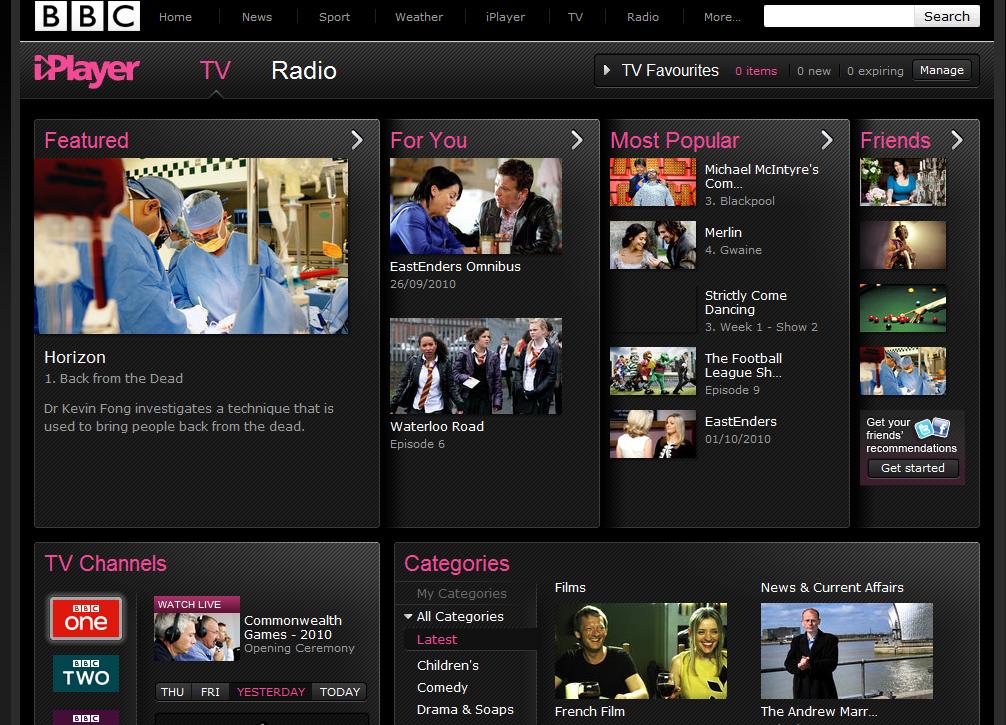Open the Friends snooker table thumbnail
The width and height of the screenshot is (1006, 725).
(x=903, y=308)
